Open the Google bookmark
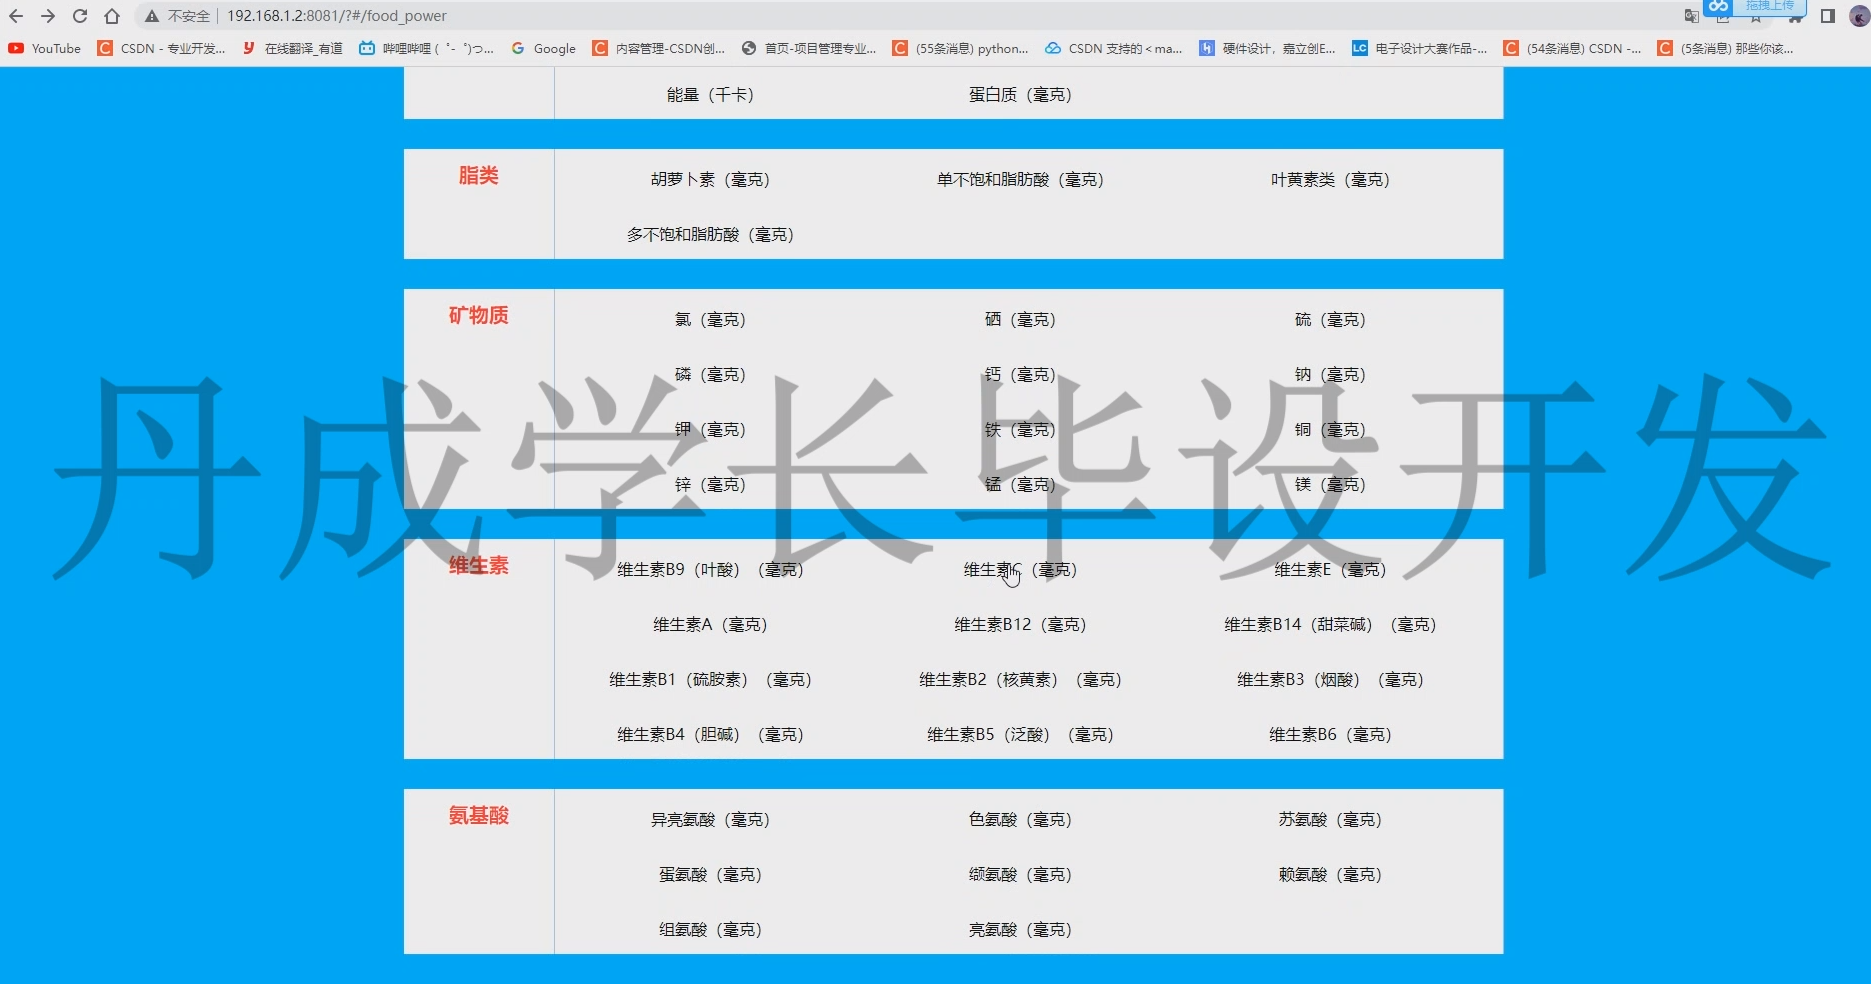The image size is (1871, 984). (543, 48)
